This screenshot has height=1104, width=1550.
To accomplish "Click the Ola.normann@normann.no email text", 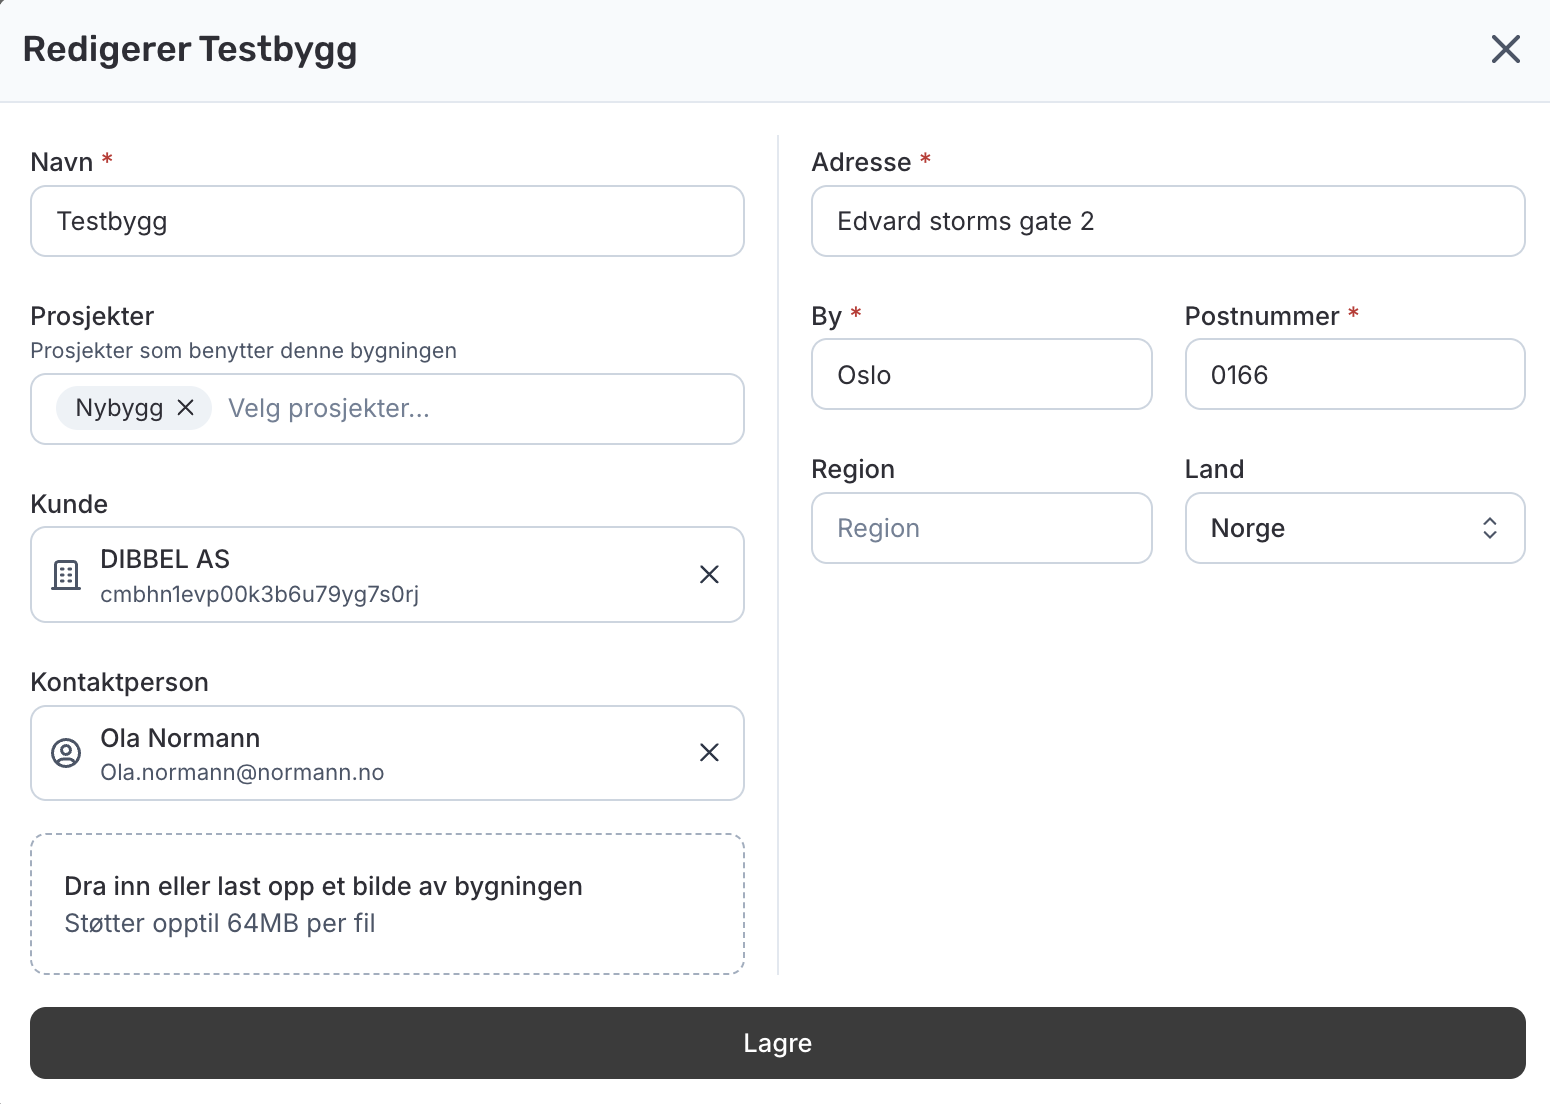I will 242,773.
